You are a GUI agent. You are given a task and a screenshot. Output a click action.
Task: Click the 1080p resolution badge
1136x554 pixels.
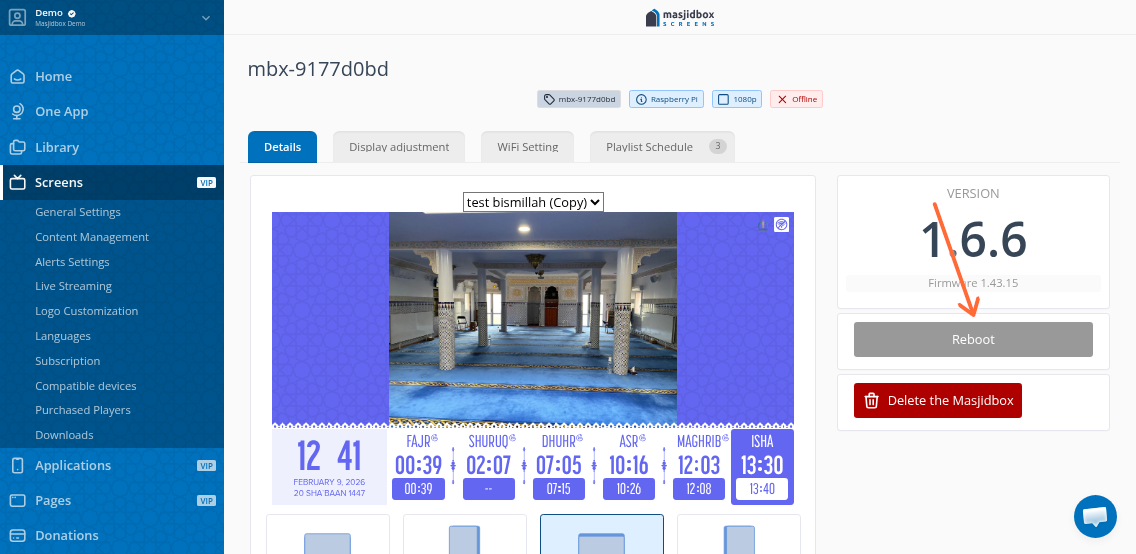(737, 99)
